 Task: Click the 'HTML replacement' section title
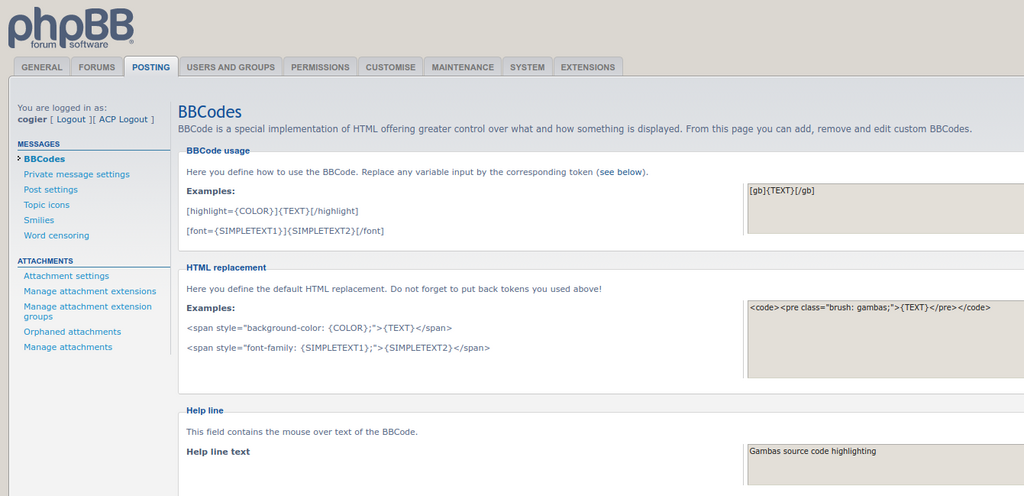pyautogui.click(x=226, y=268)
